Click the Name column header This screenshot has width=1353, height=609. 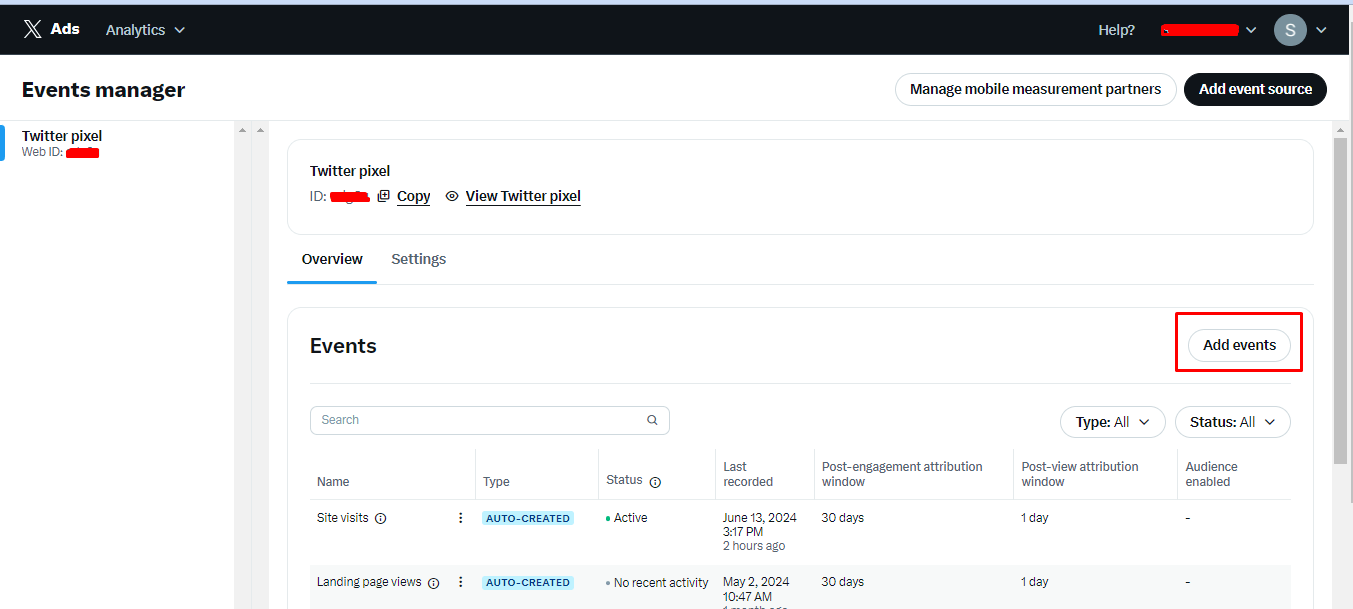pyautogui.click(x=333, y=482)
